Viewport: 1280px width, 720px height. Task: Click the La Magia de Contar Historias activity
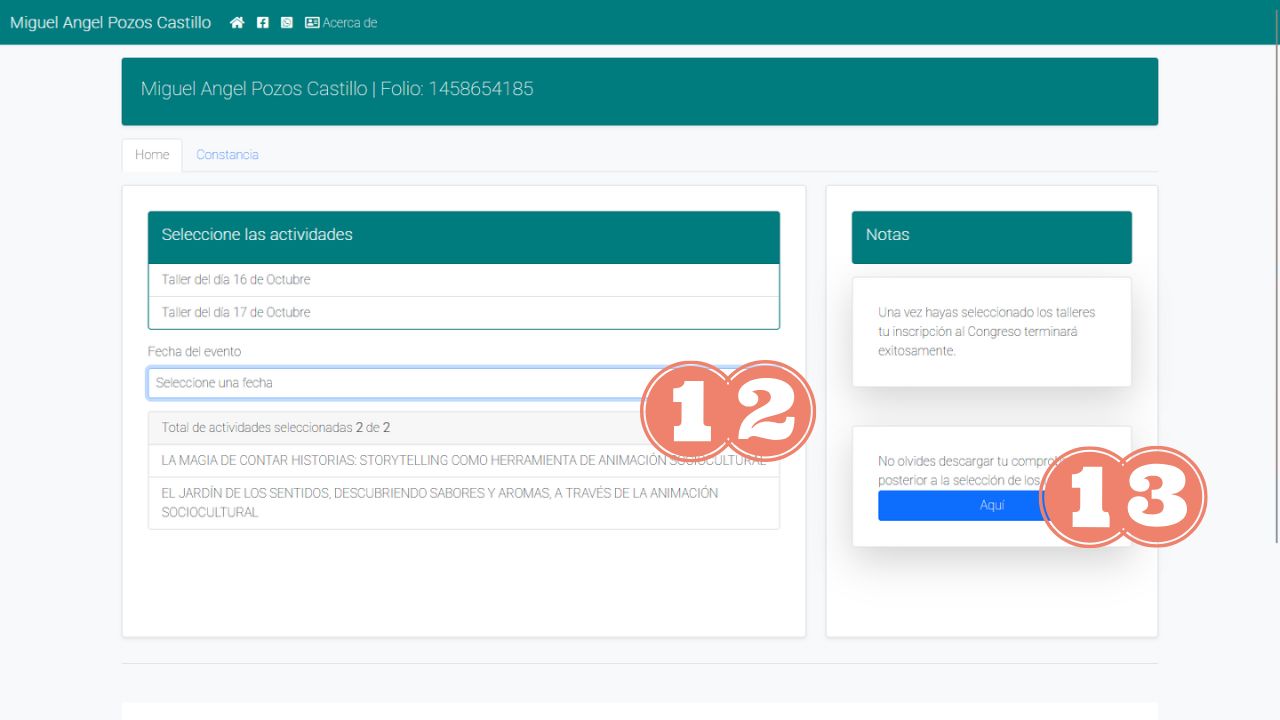(400, 461)
